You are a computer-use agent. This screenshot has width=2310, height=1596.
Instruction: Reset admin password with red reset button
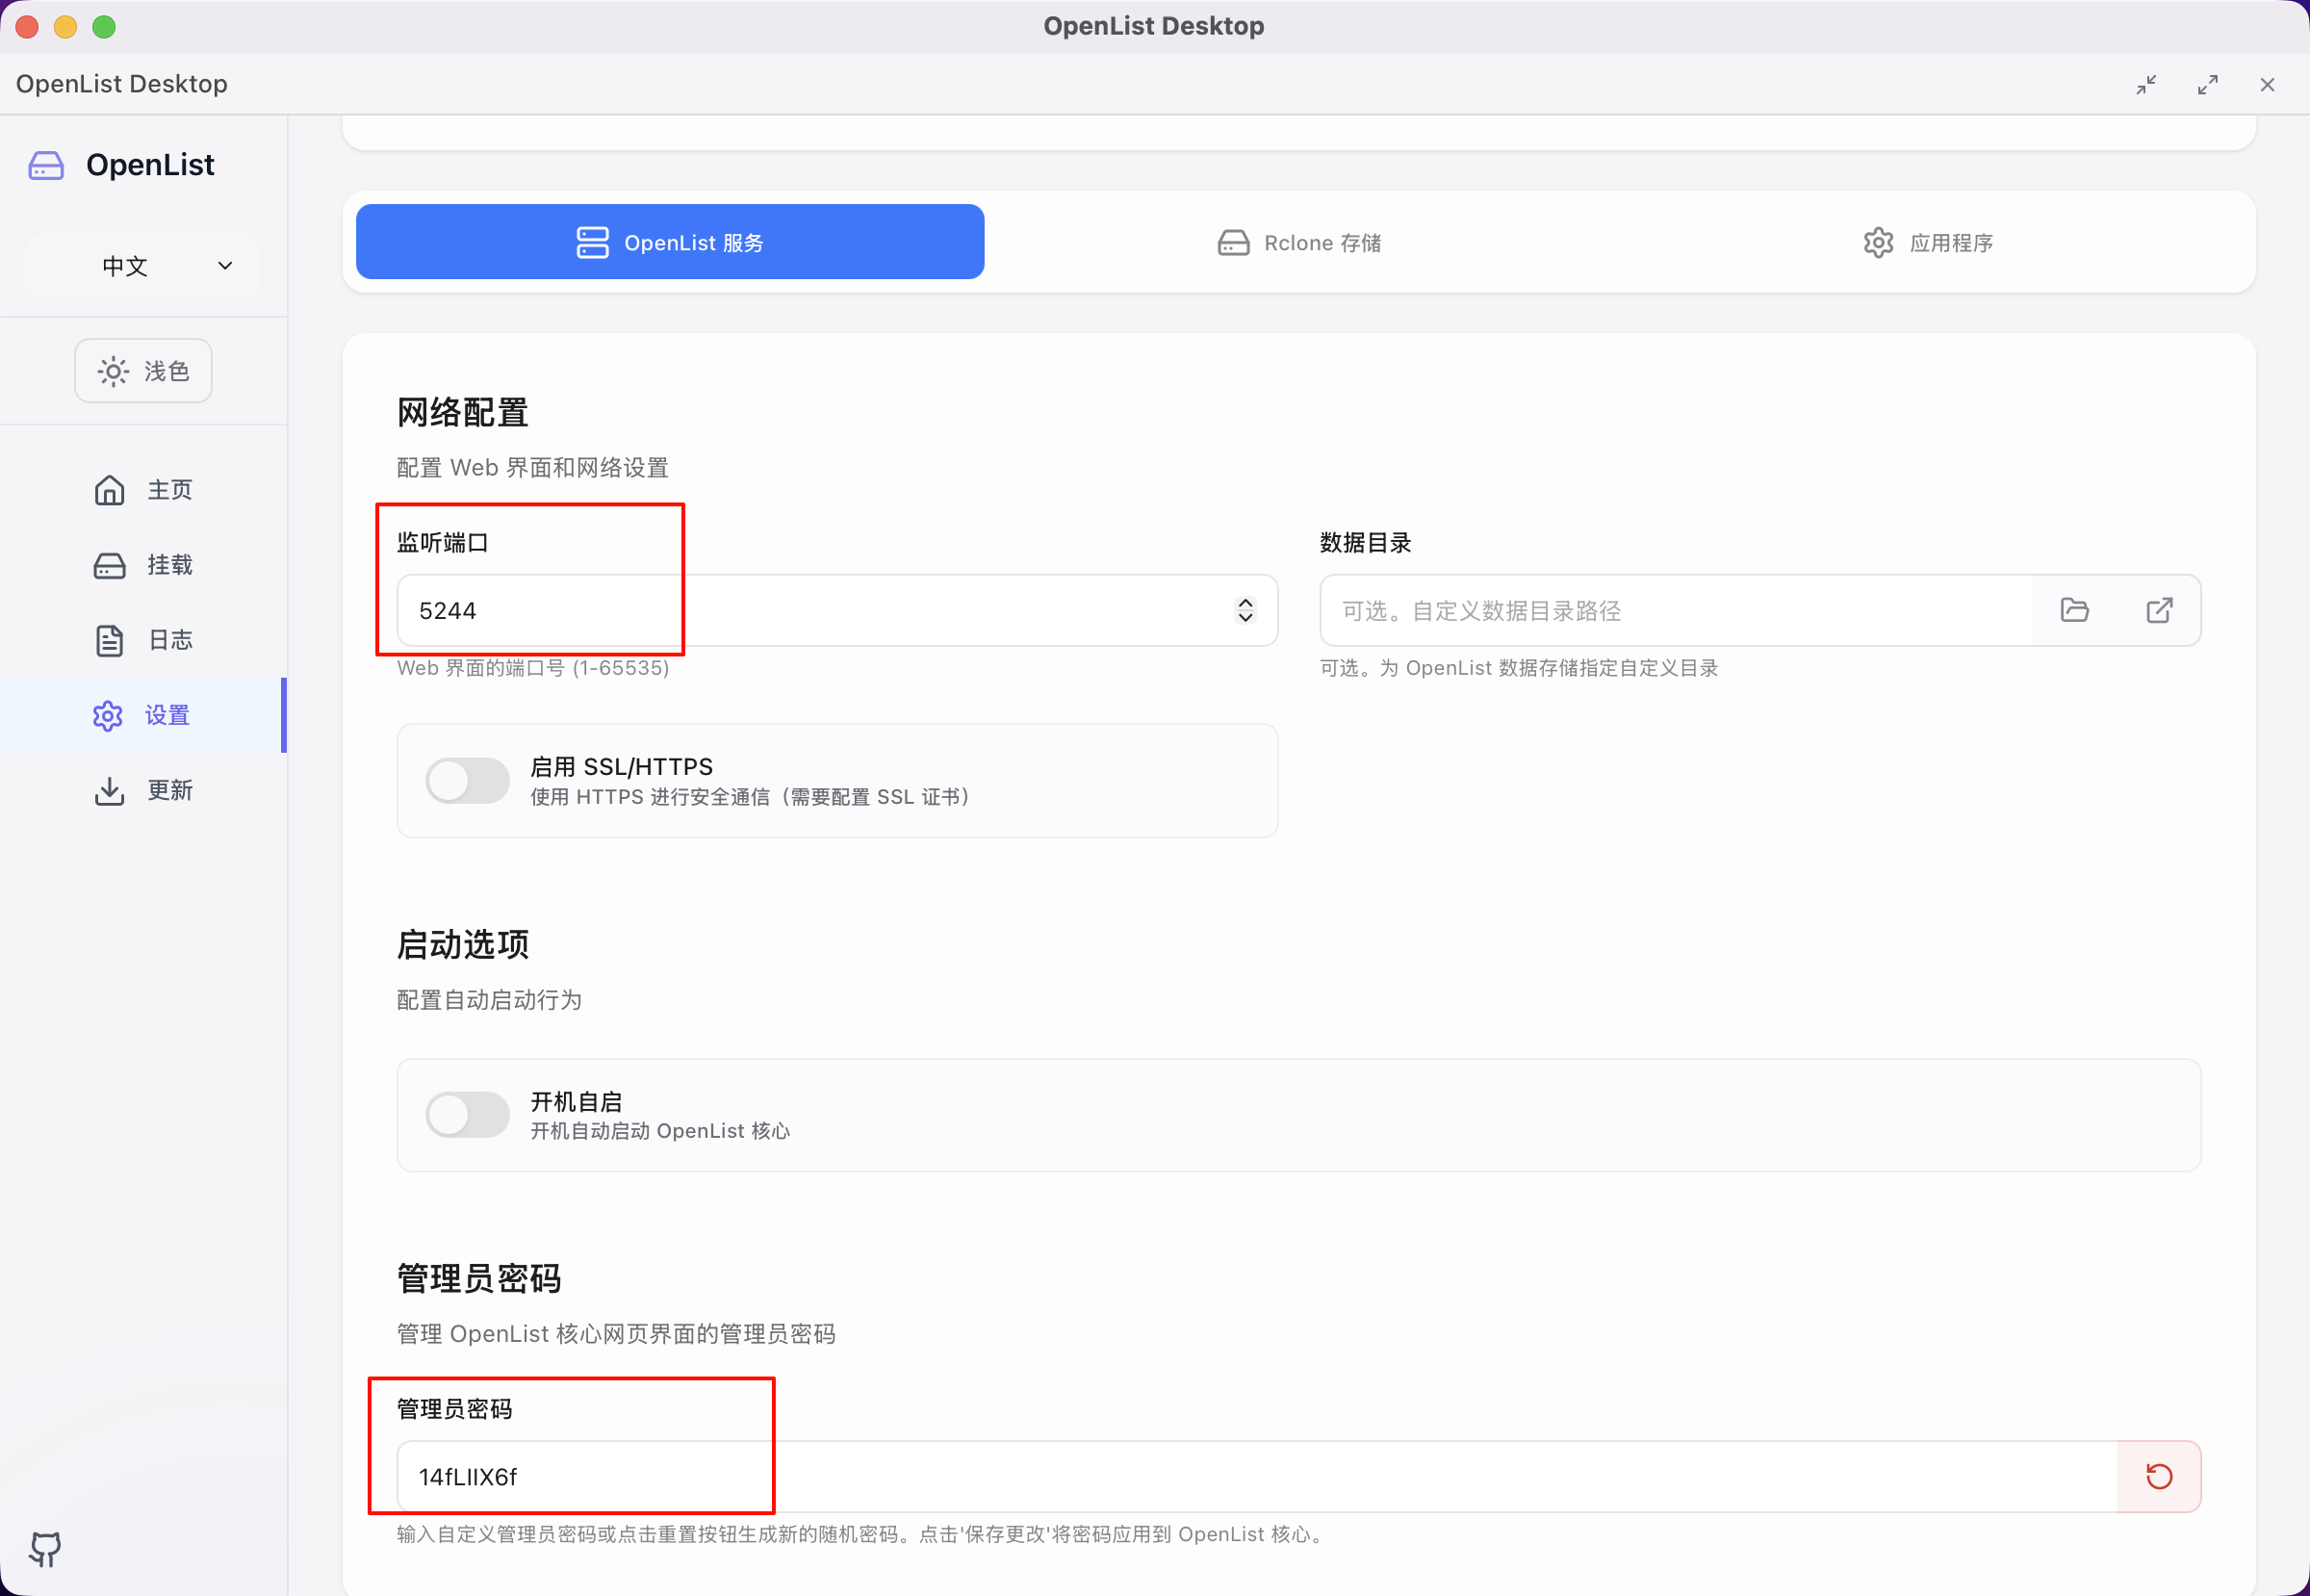click(x=2159, y=1477)
